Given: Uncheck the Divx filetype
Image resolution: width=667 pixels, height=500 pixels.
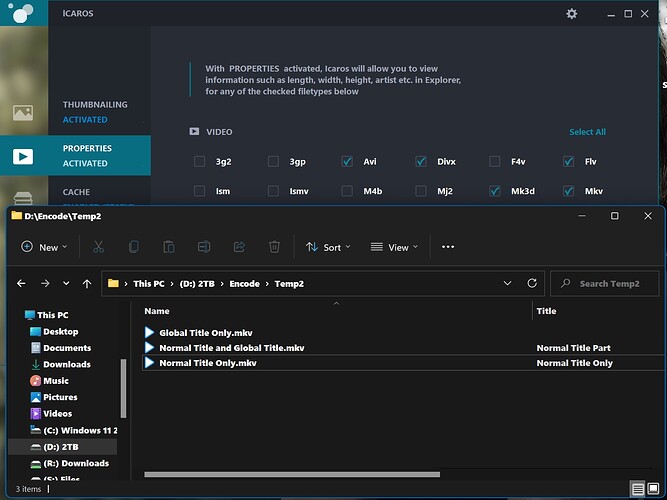Looking at the screenshot, I should point(421,162).
